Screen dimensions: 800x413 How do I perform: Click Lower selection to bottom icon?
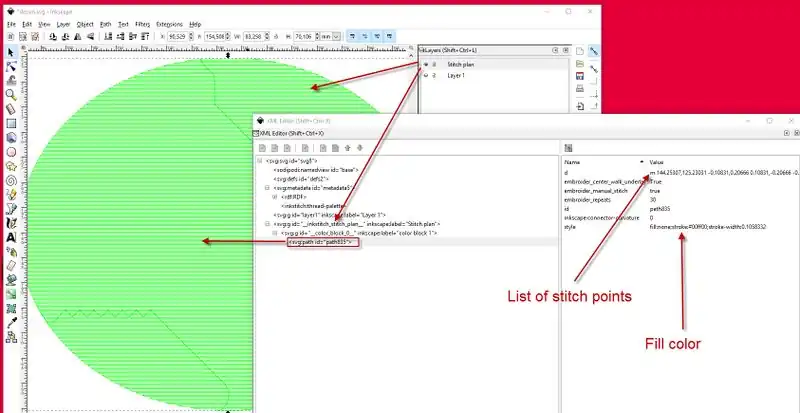pyautogui.click(x=108, y=36)
